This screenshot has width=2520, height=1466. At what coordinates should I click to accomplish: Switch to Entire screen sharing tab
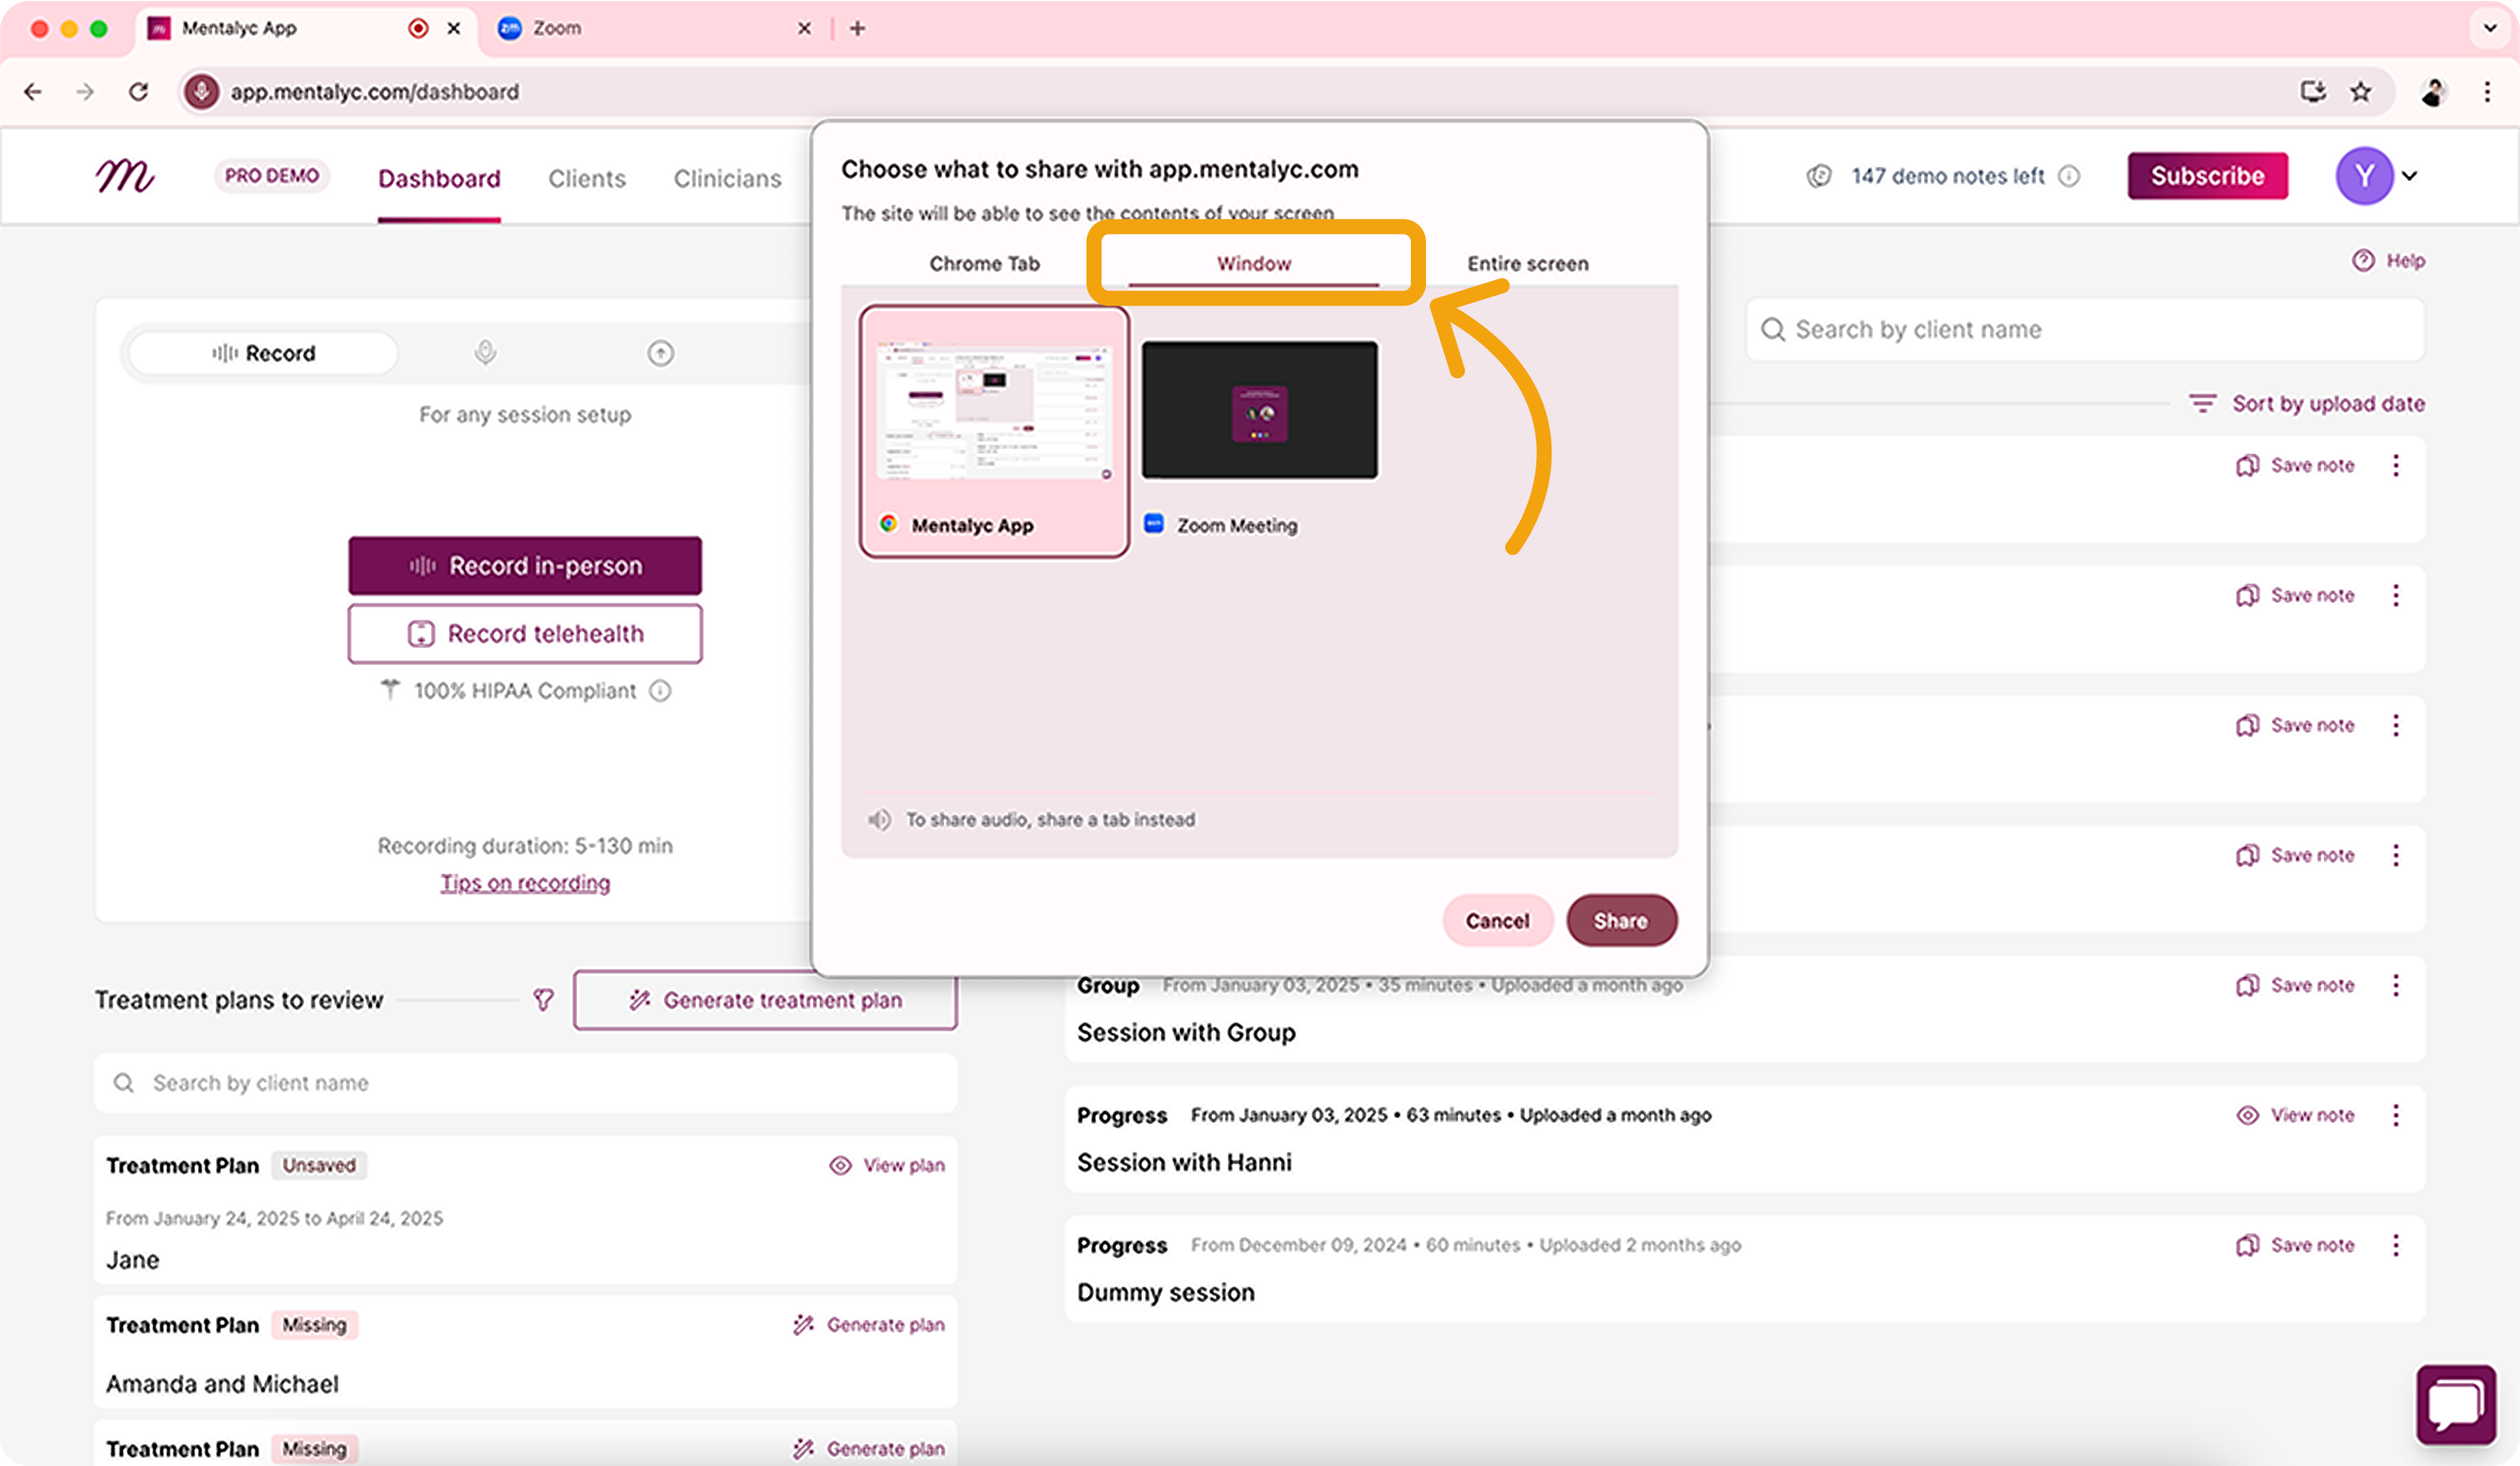point(1528,264)
